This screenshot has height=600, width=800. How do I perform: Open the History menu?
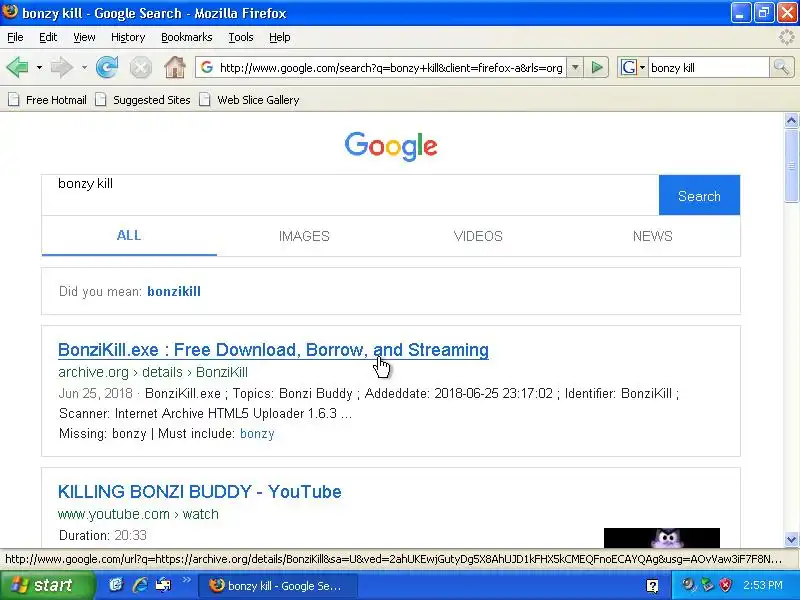[128, 37]
